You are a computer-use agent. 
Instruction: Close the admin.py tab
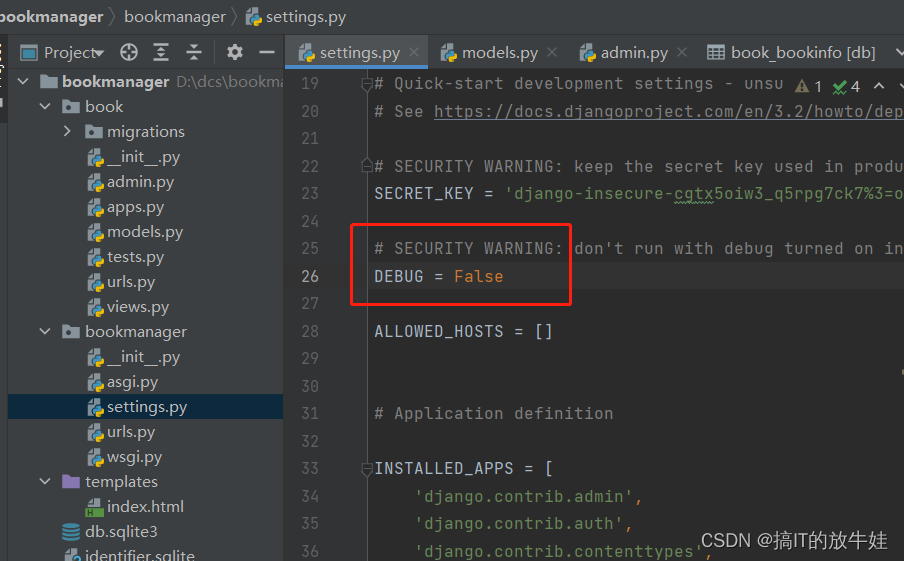point(682,52)
